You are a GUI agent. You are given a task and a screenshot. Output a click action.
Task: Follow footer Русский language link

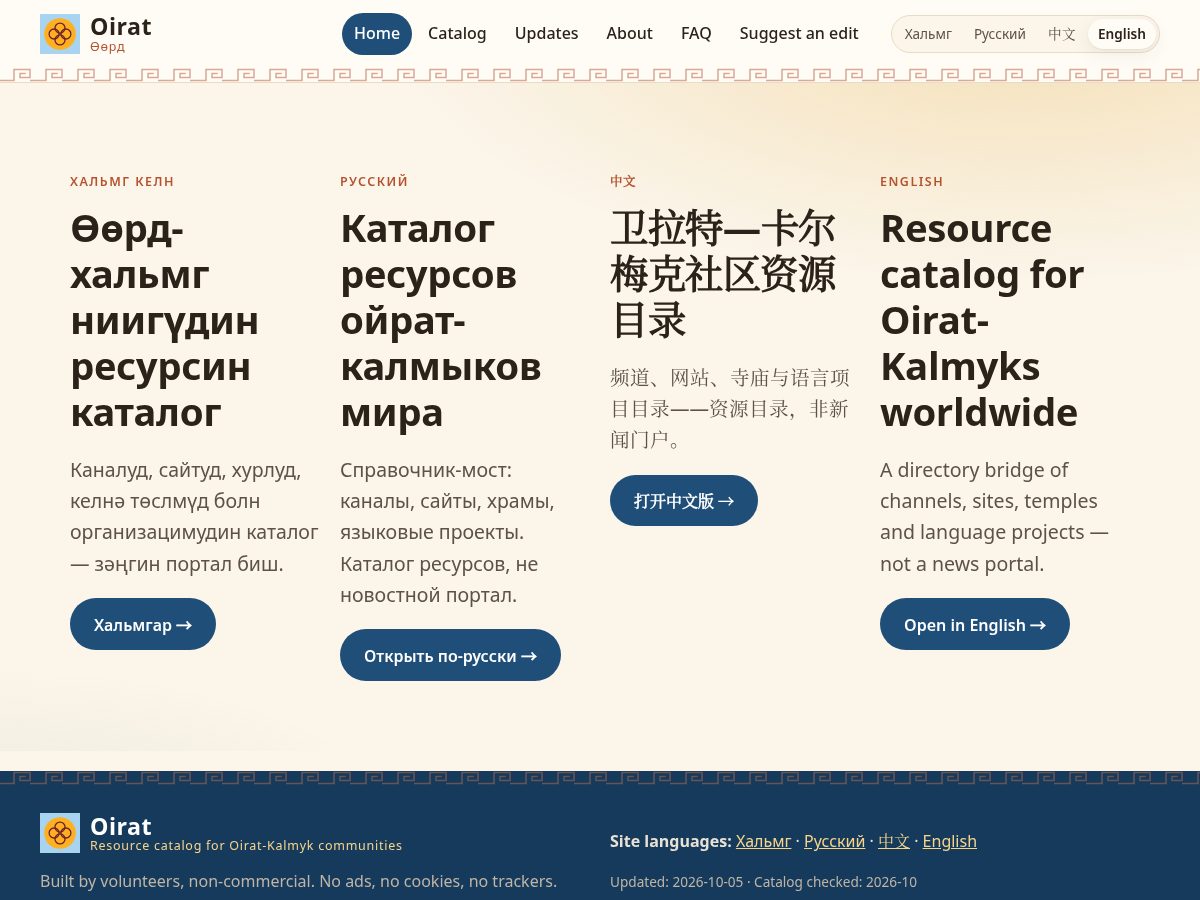pyautogui.click(x=834, y=841)
